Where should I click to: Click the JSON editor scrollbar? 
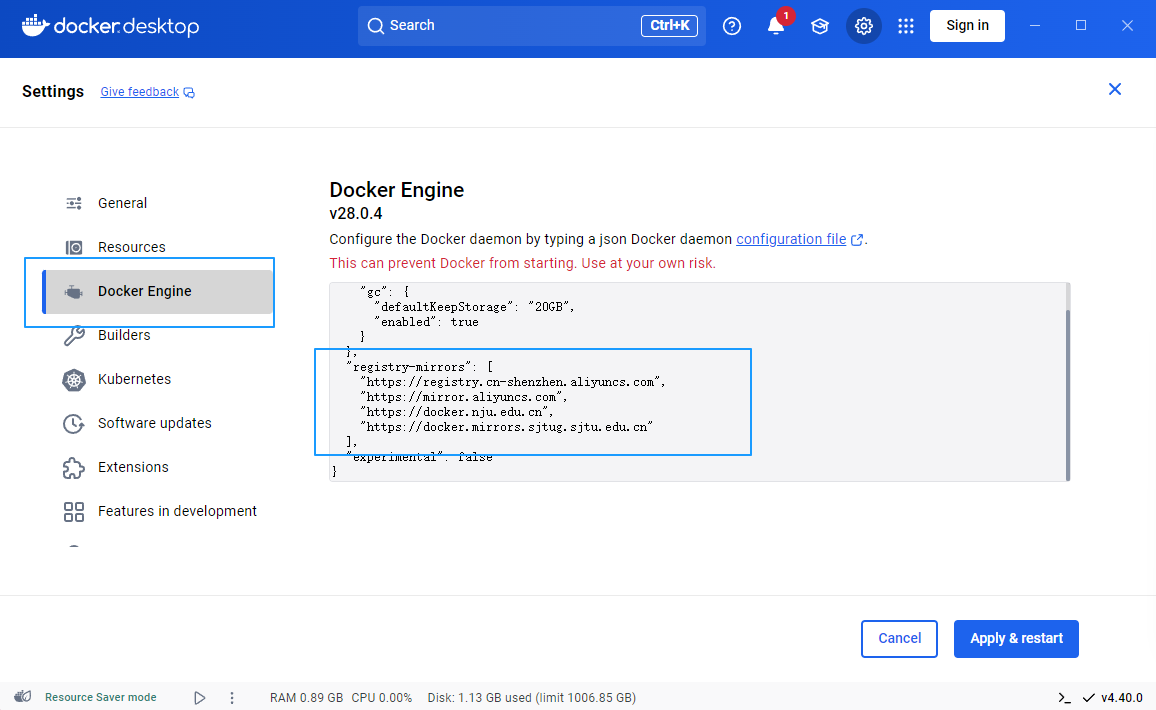[1068, 394]
